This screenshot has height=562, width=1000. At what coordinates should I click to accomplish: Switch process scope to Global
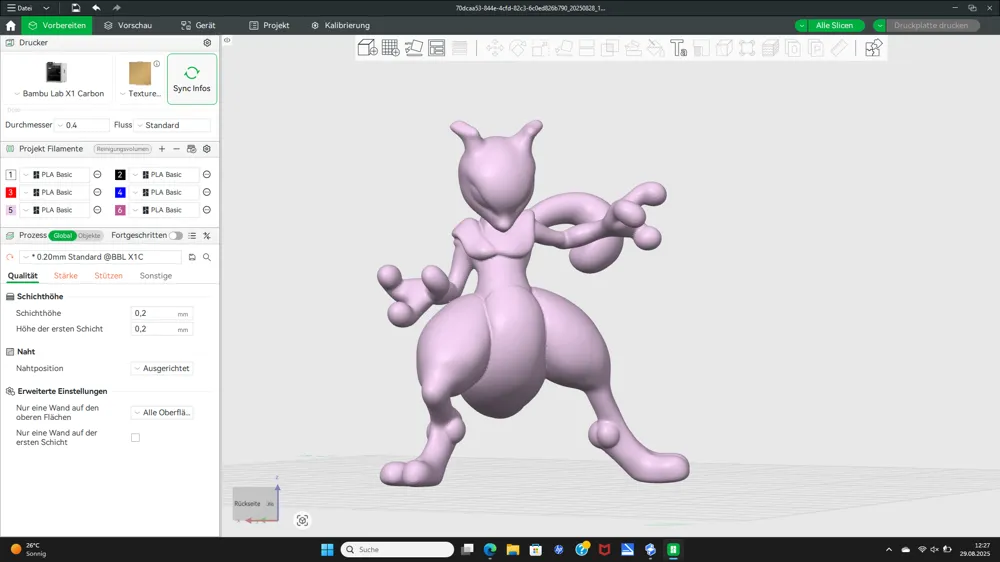point(62,235)
